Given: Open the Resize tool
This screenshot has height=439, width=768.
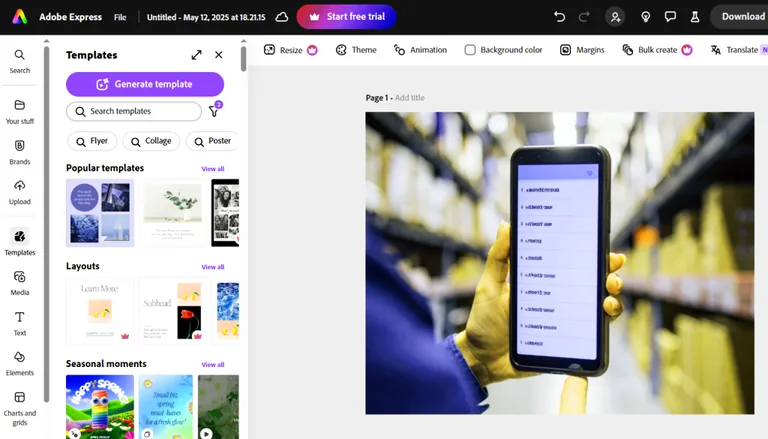Looking at the screenshot, I should click(x=290, y=50).
